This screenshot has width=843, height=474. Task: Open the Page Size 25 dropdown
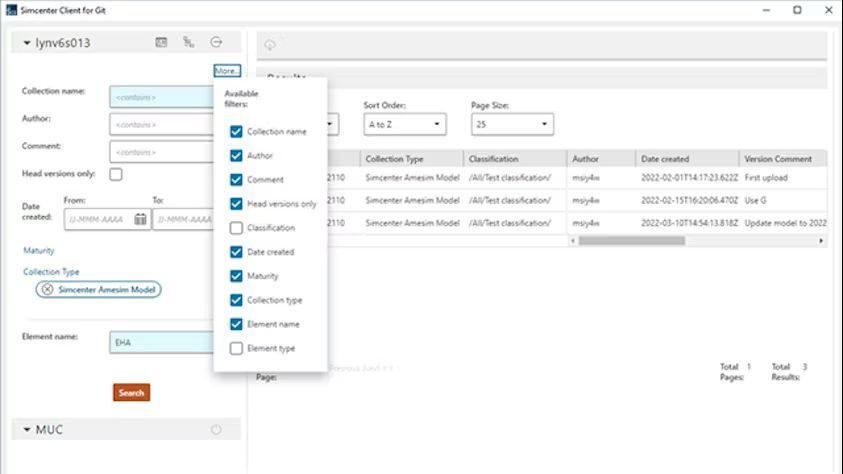pos(512,124)
